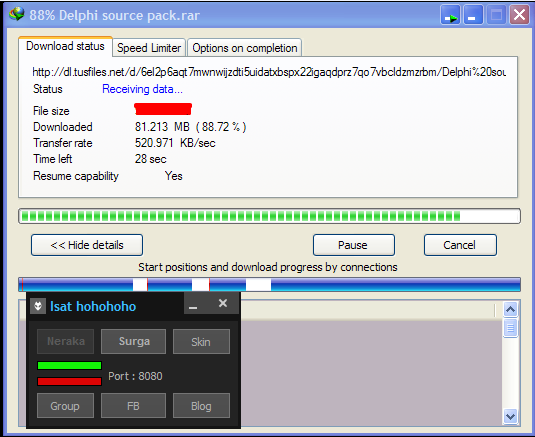
Task: Click the '81.213 MB ( 88.72 % )' value
Action: coord(190,127)
